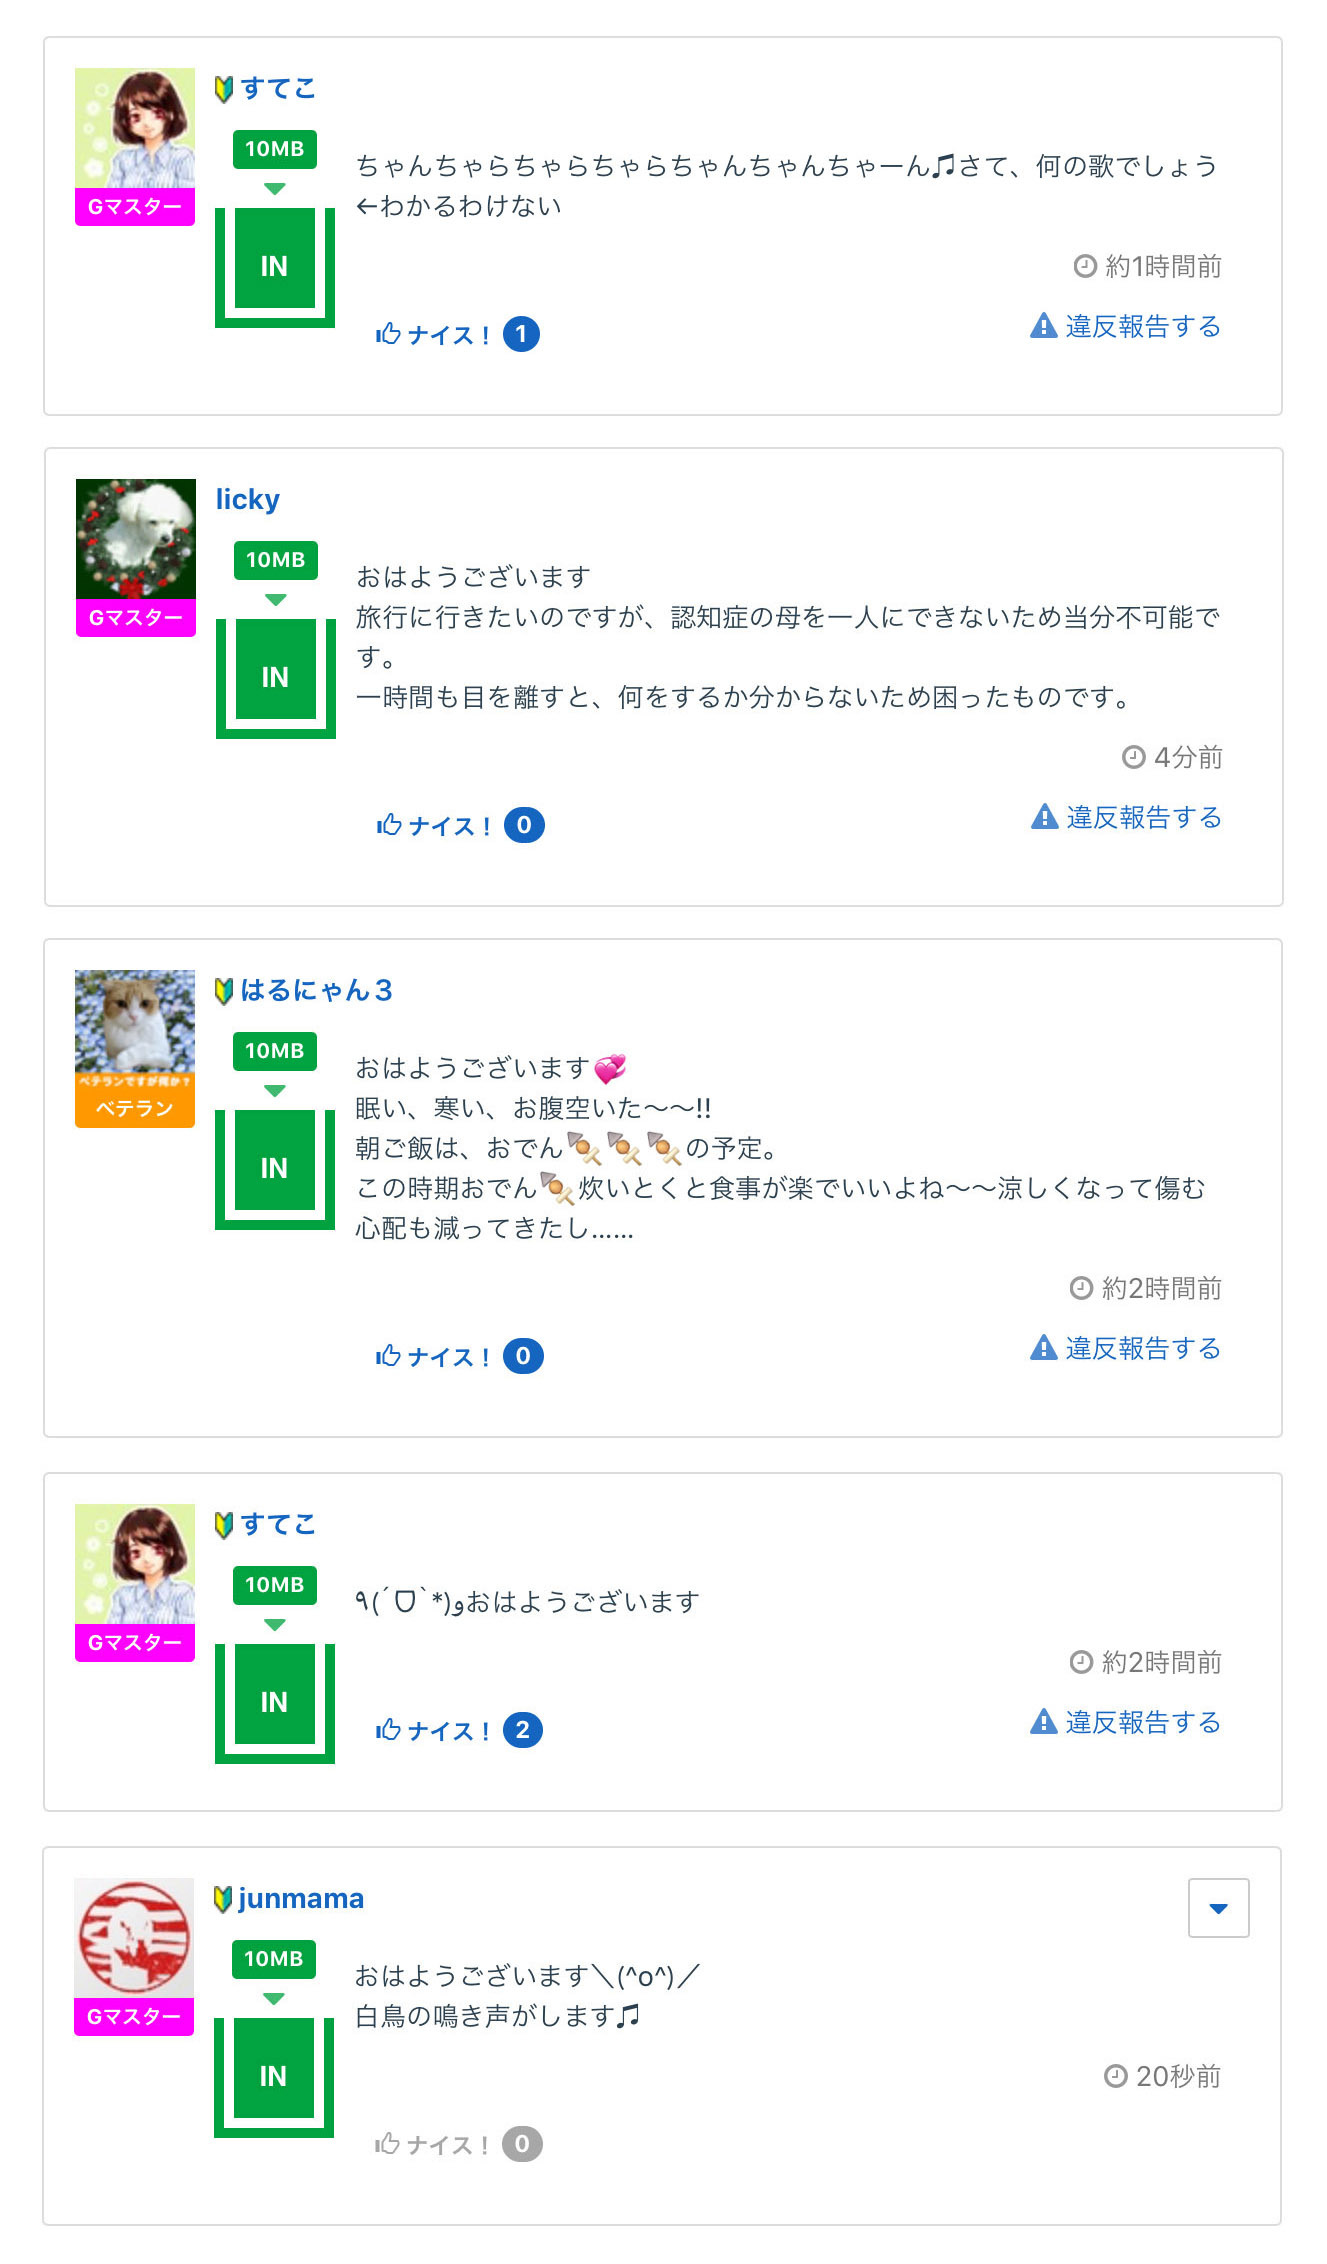Like licky's post with the thumbs-up Nice icon
1327x2264 pixels.
[x=389, y=825]
